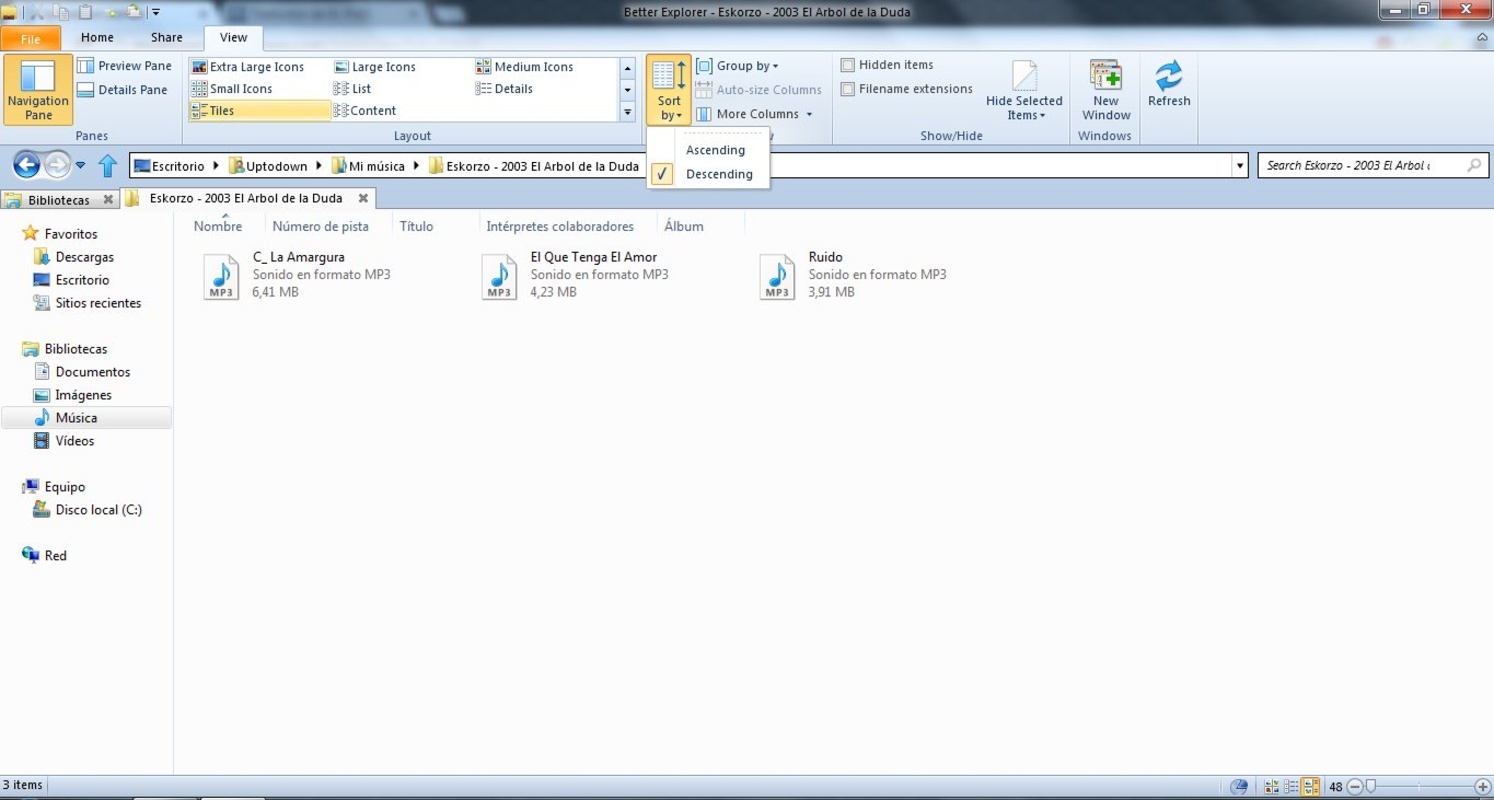Enable the Hidden items checkbox
The image size is (1494, 800).
pyautogui.click(x=848, y=65)
